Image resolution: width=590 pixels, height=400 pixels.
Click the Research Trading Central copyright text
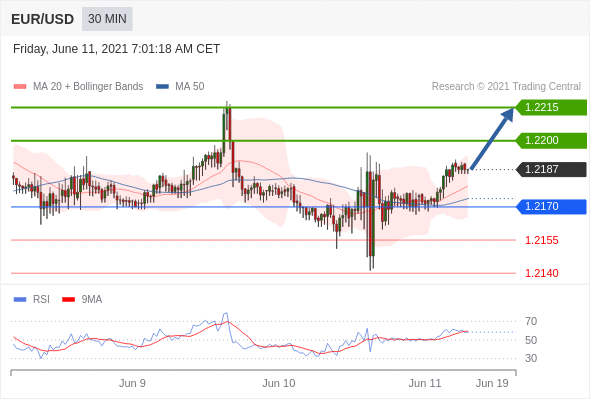point(506,87)
